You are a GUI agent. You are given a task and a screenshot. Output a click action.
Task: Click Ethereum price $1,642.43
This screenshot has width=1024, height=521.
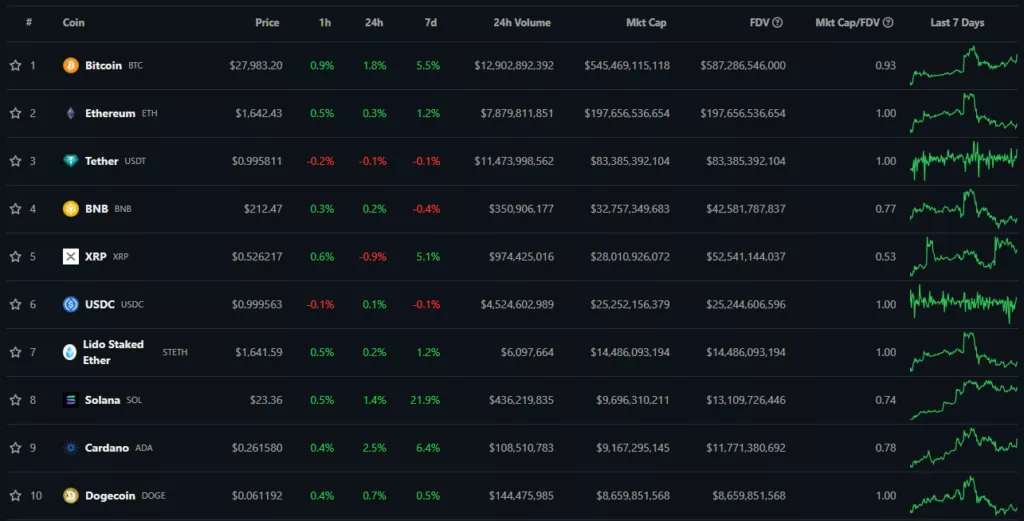[x=259, y=113]
